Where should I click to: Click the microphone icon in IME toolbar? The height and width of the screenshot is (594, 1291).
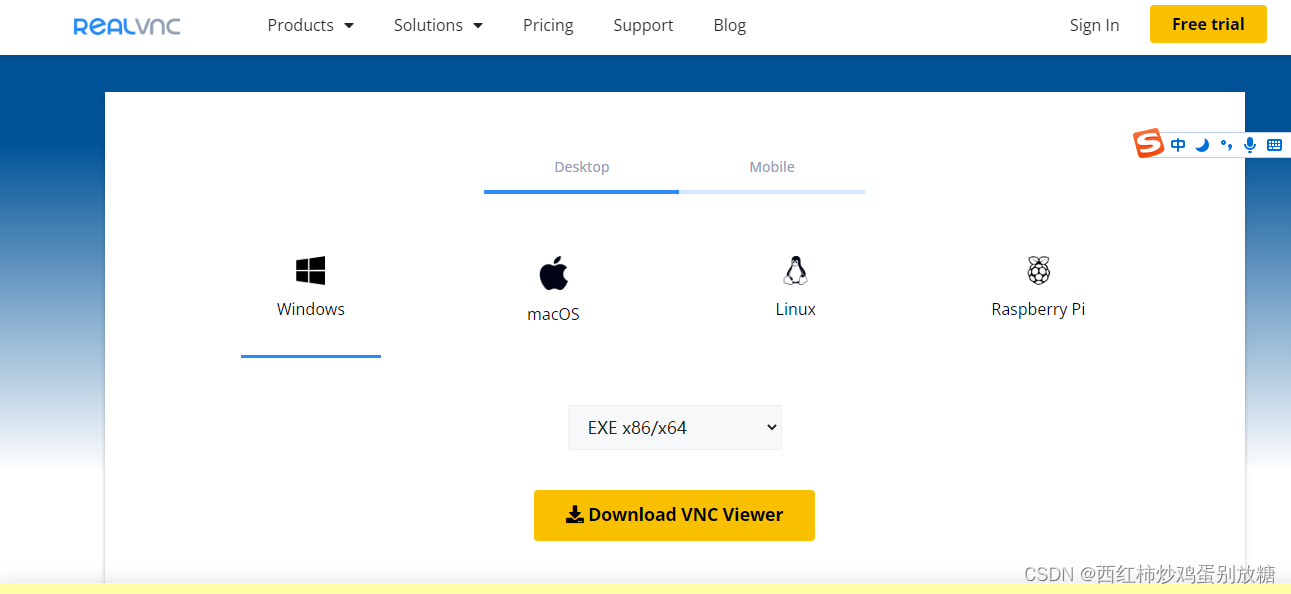click(x=1250, y=145)
